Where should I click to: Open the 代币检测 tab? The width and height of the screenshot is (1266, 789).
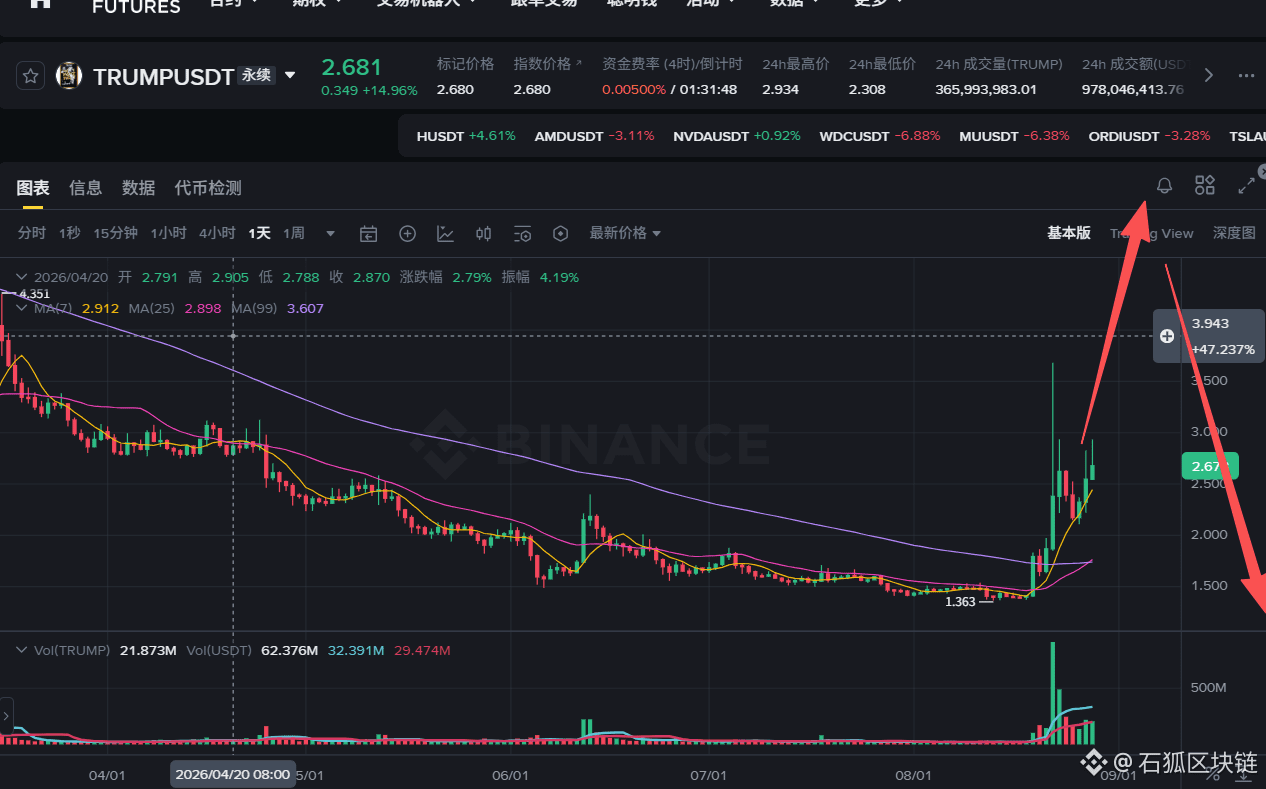[x=208, y=188]
